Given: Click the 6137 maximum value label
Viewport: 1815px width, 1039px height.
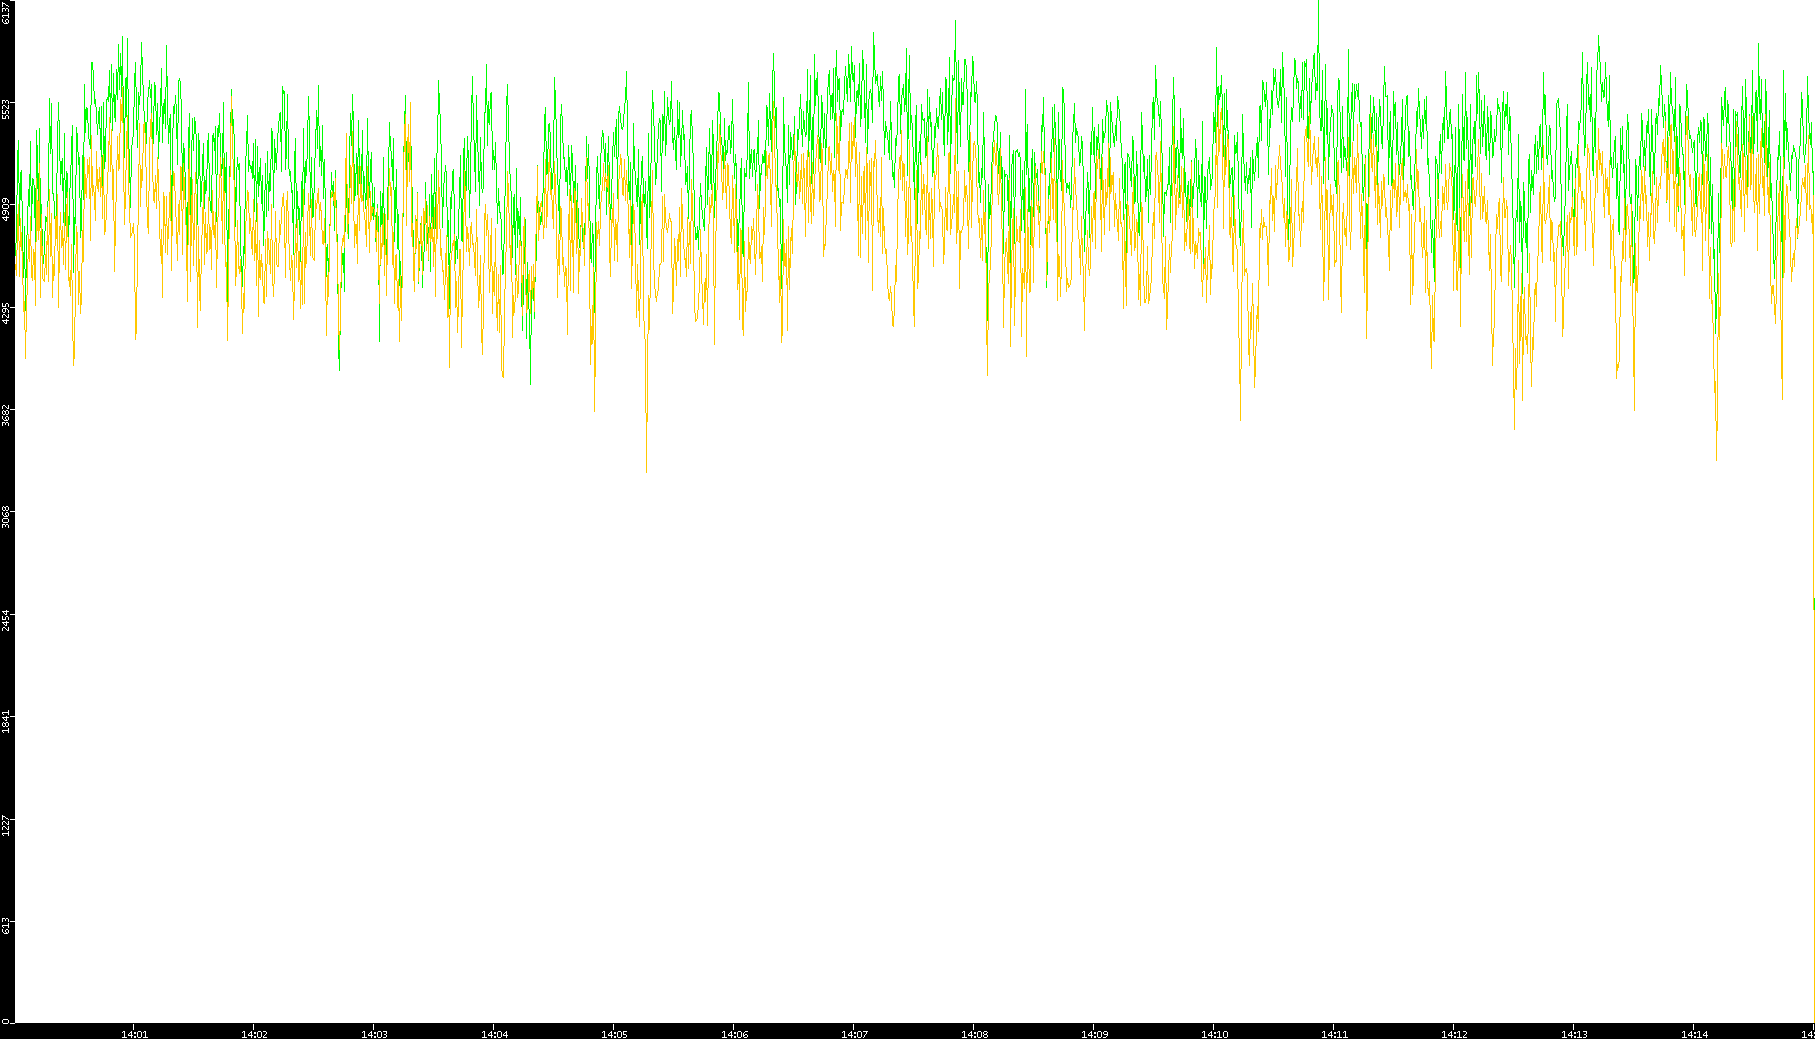Looking at the screenshot, I should [7, 13].
